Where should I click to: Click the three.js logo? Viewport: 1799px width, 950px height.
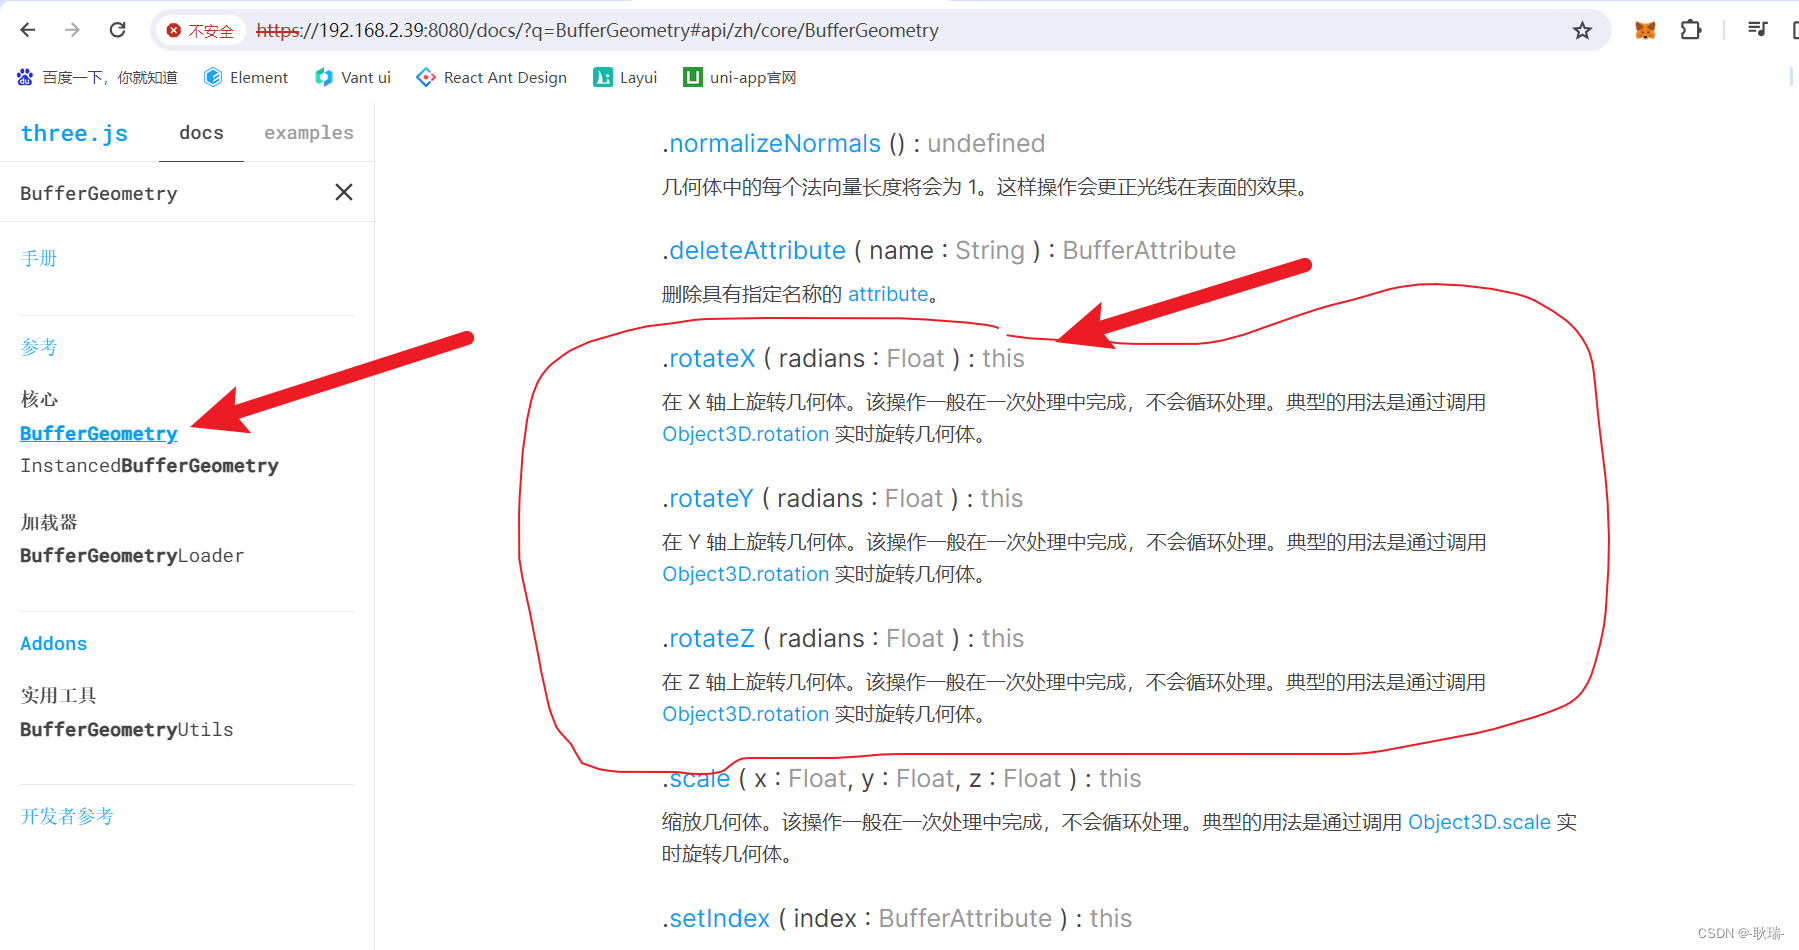[73, 132]
